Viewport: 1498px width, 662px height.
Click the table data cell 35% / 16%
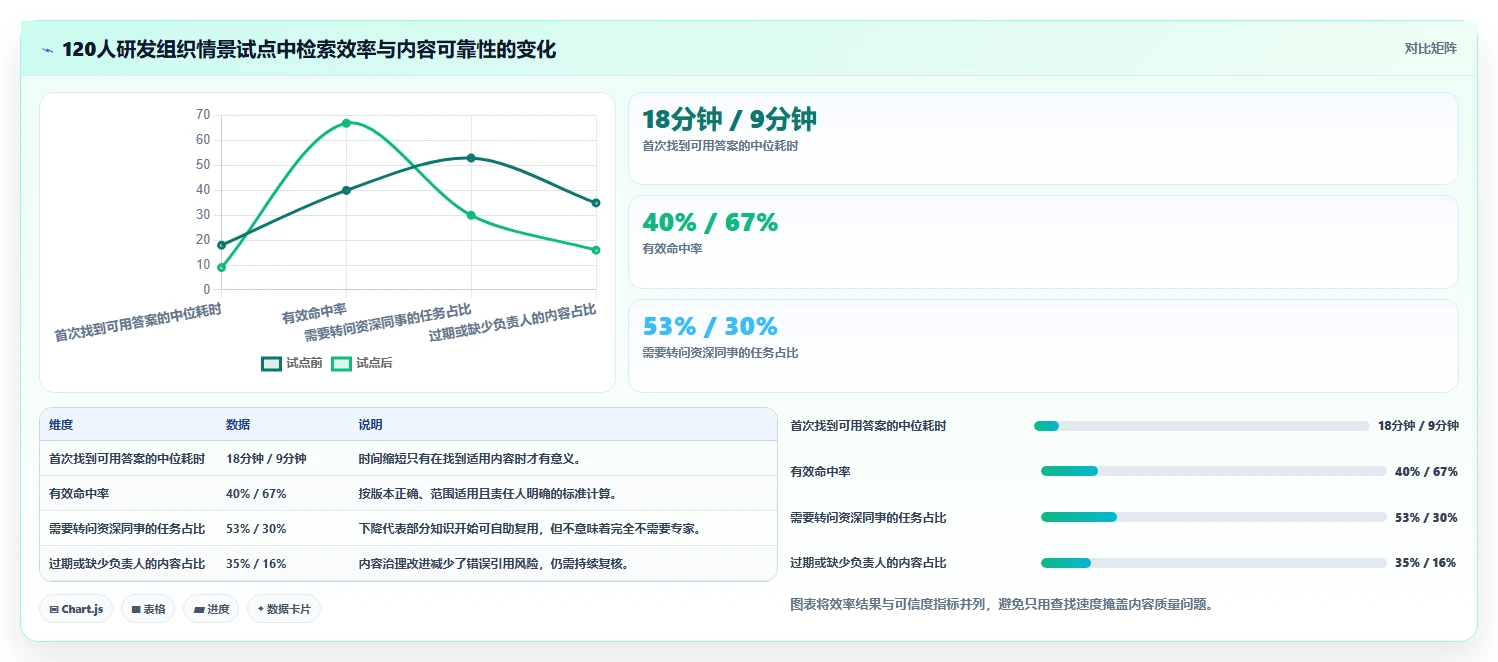(256, 564)
